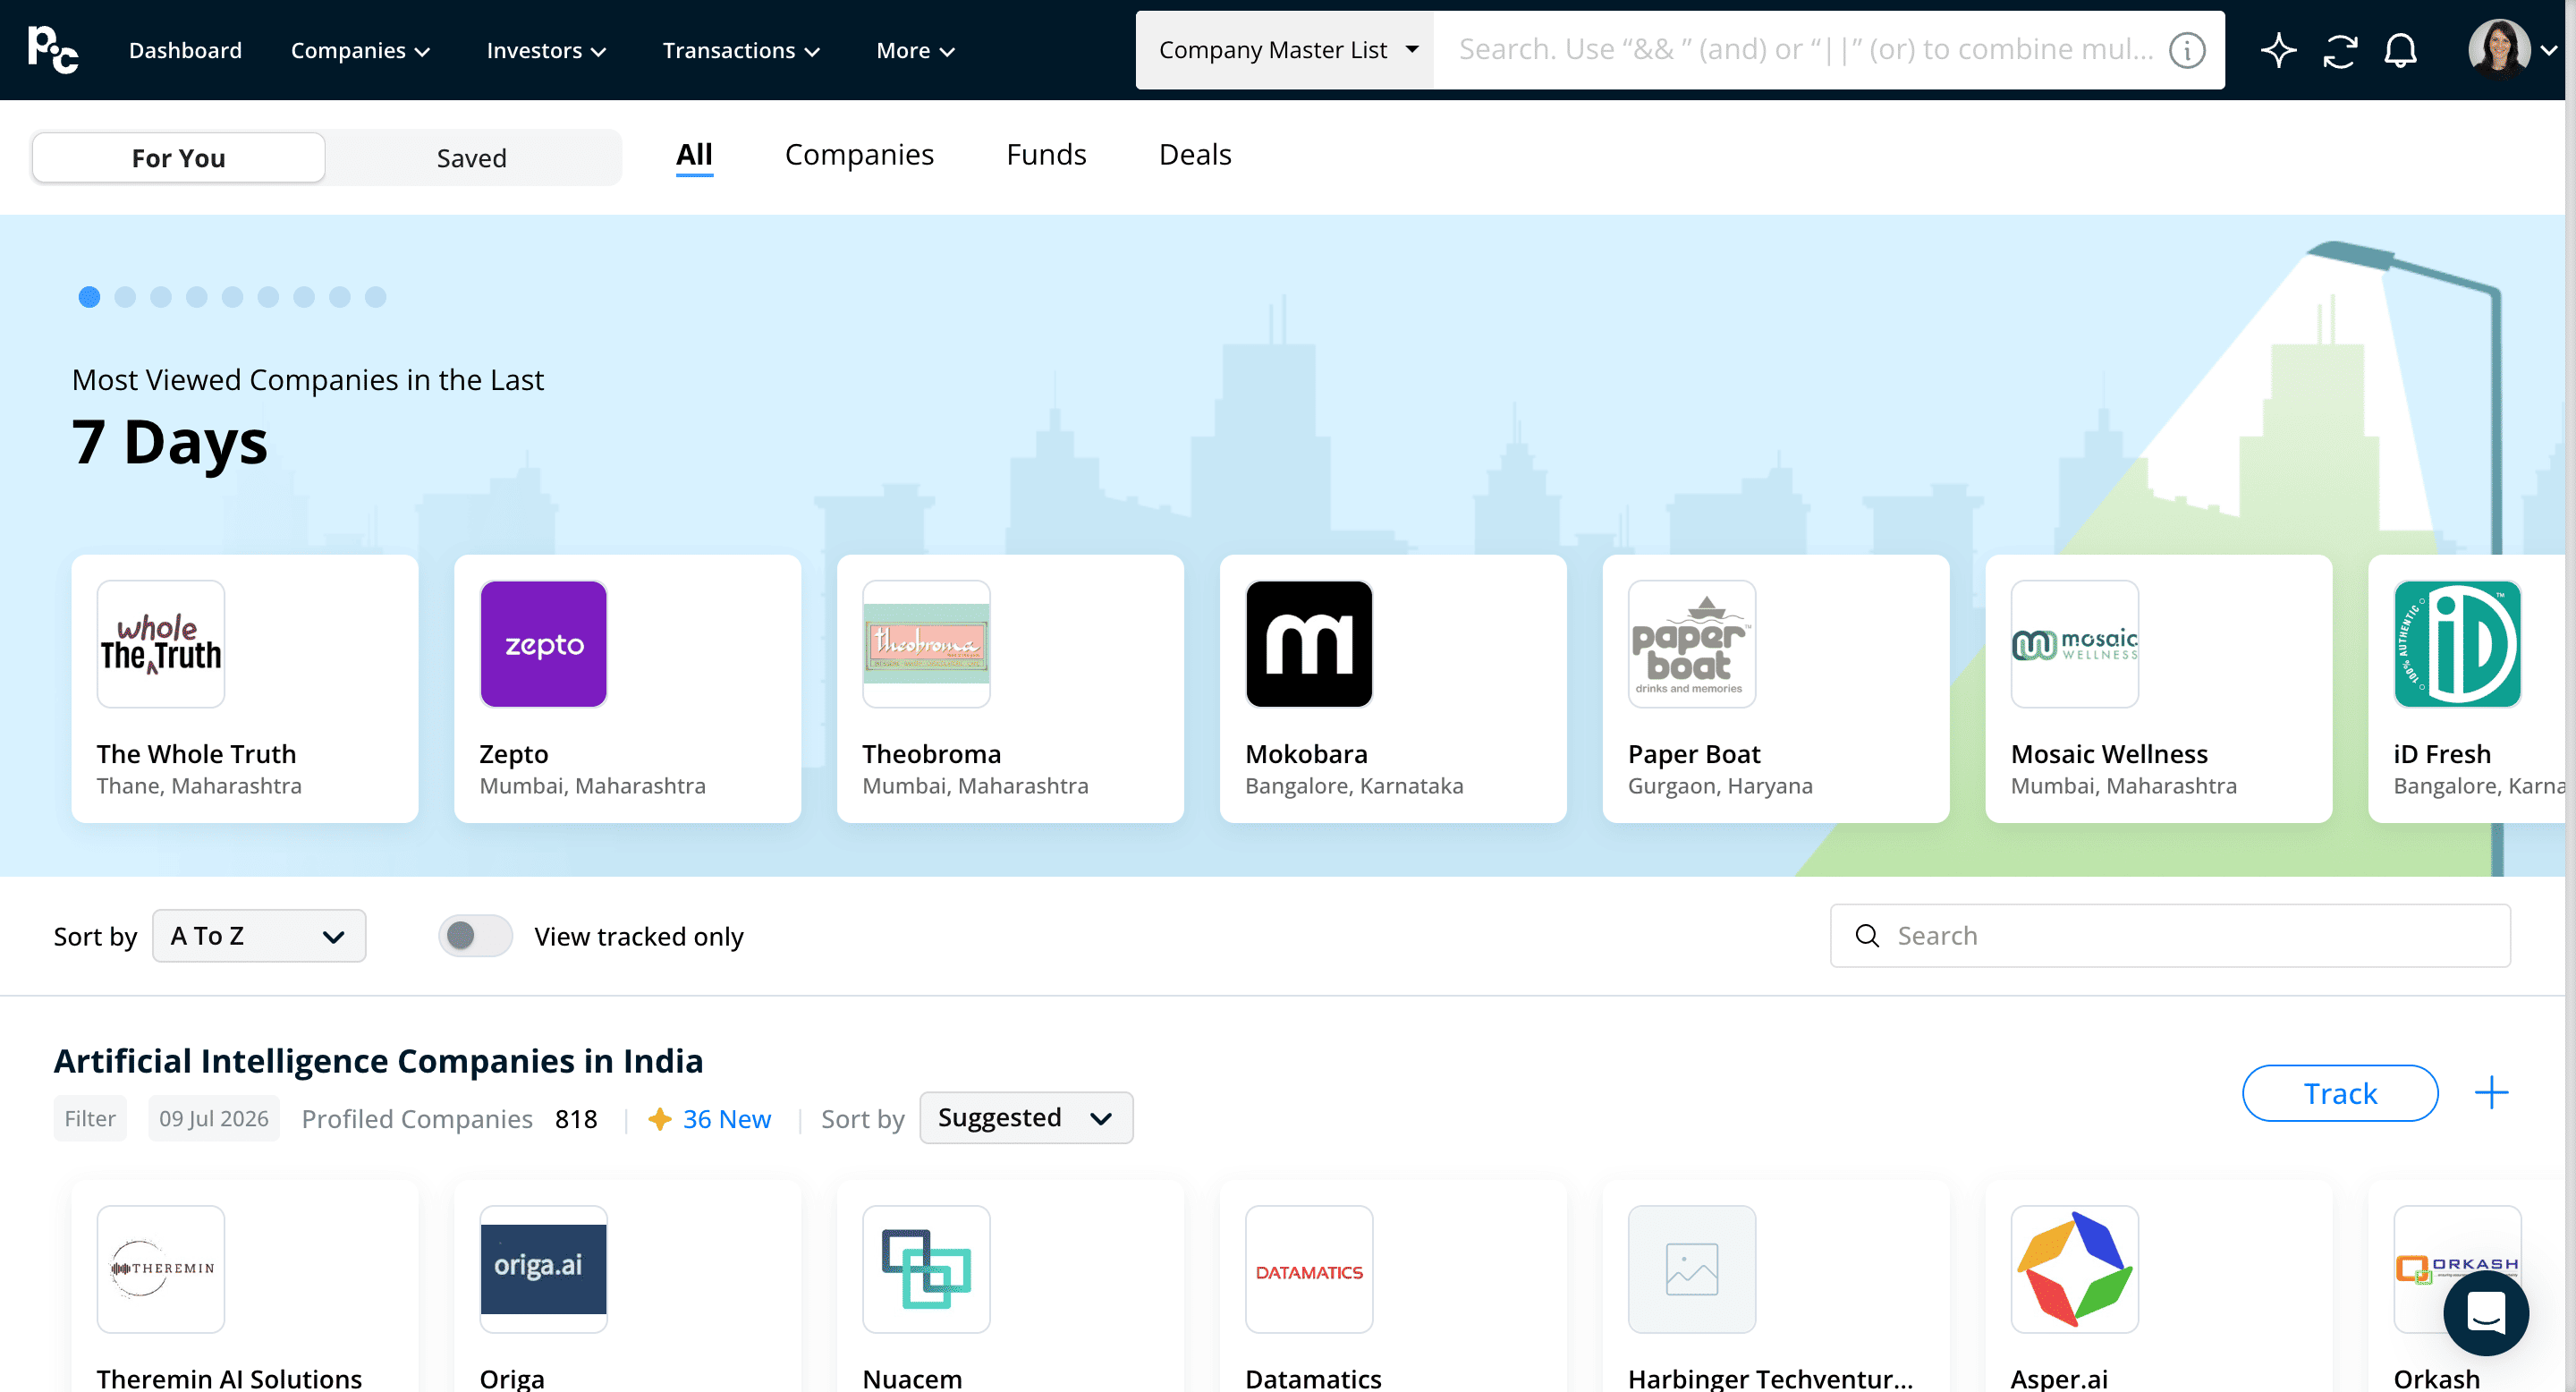Screen dimensions: 2576x1392
Task: Click the Filter button
Action: click(x=90, y=1118)
